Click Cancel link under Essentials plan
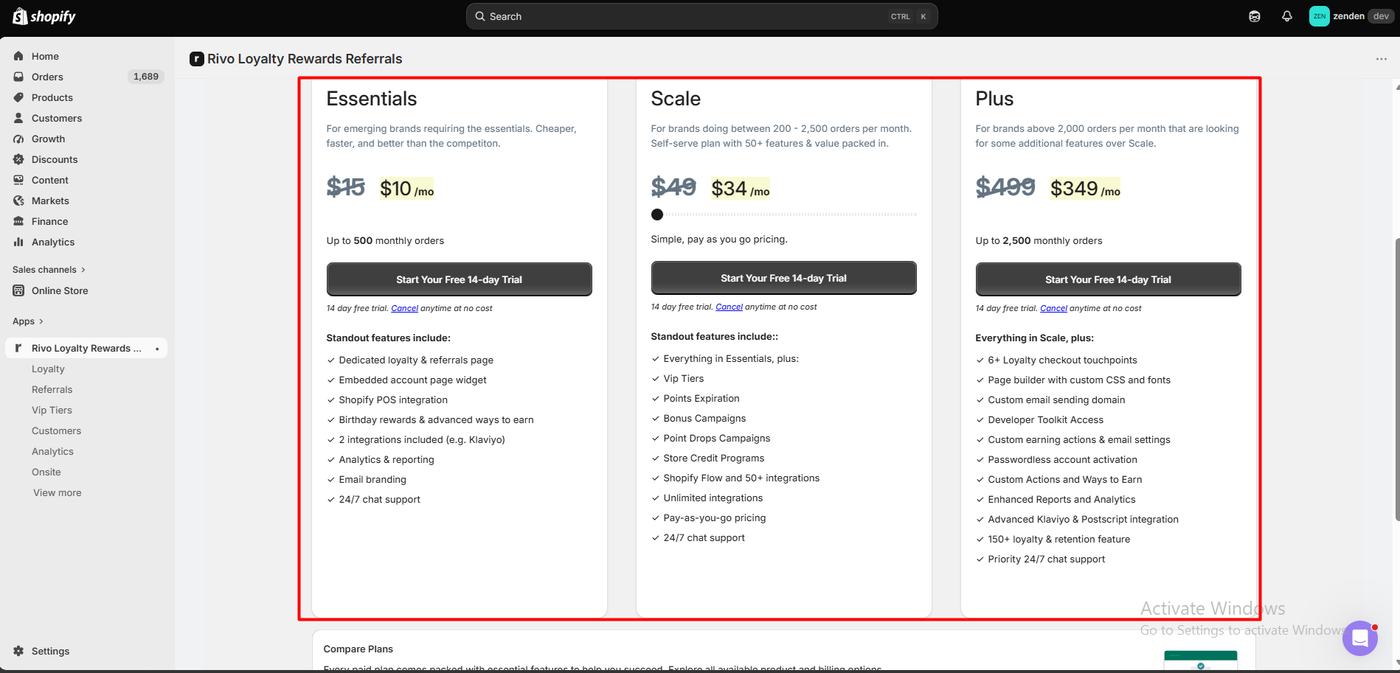Screen dimensions: 1400x673 point(405,308)
